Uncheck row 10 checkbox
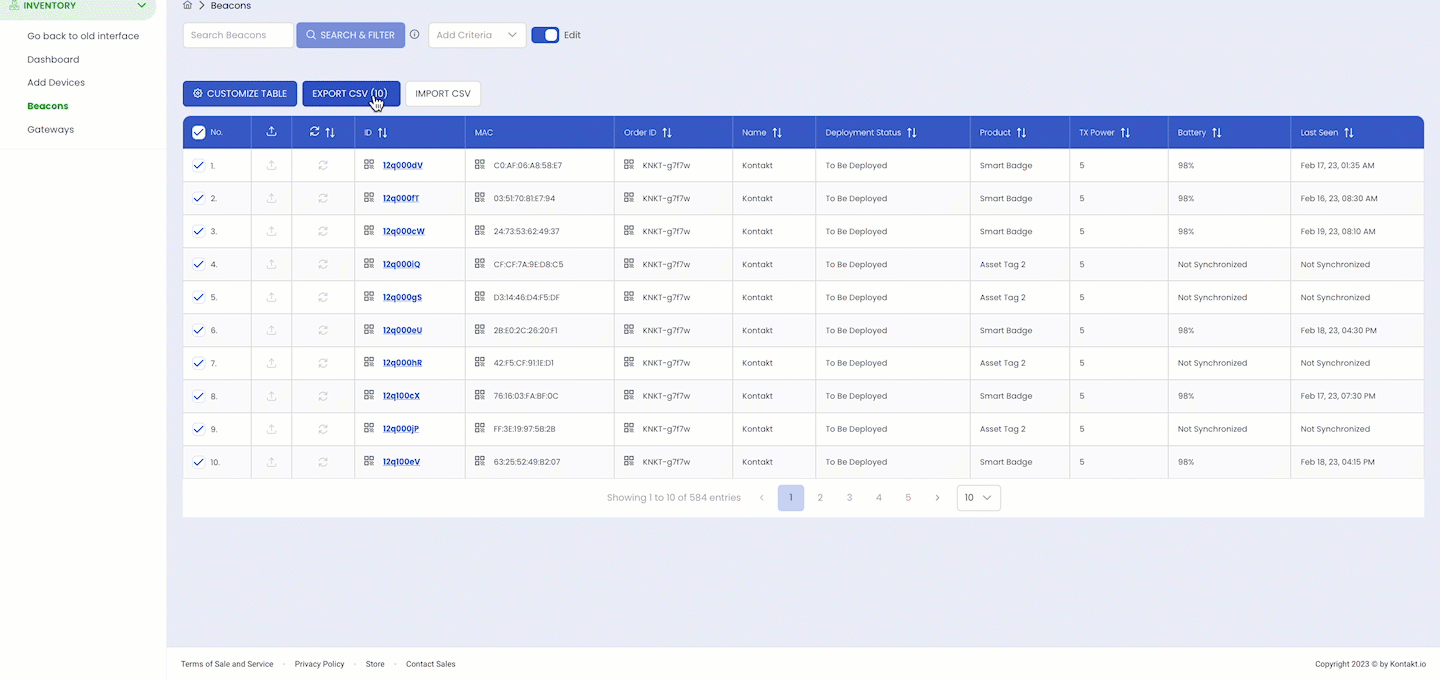The image size is (1440, 680). 198,462
